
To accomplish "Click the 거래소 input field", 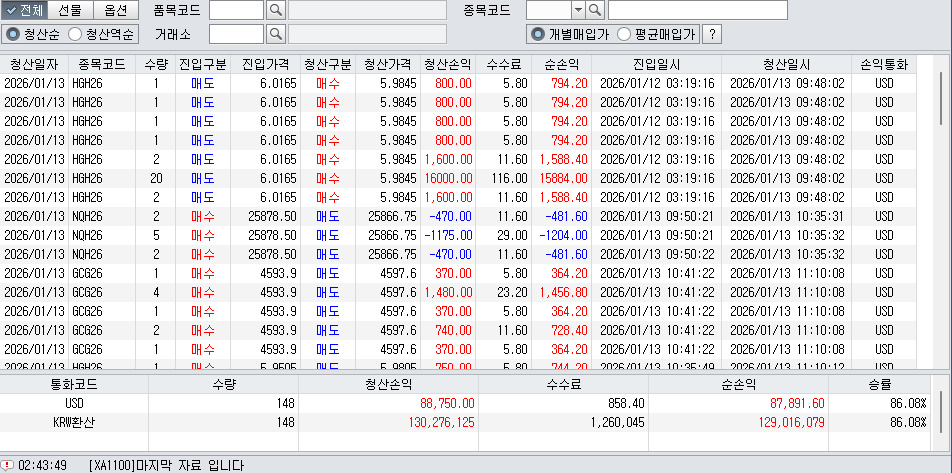I will pyautogui.click(x=236, y=34).
